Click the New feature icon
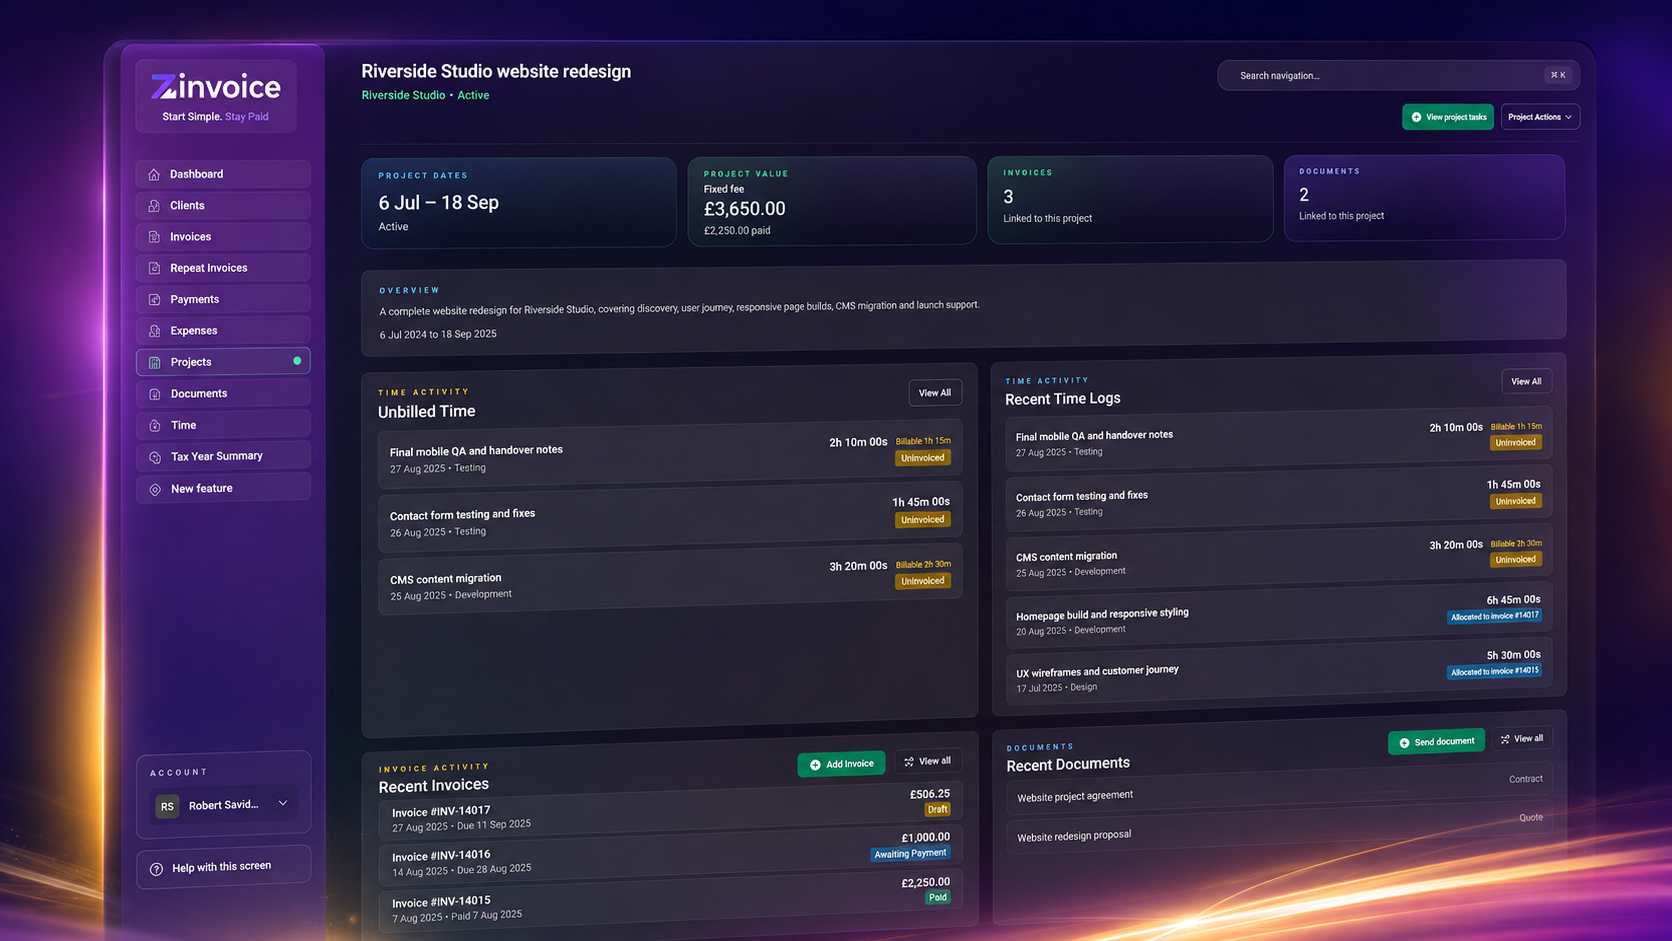 [x=155, y=489]
